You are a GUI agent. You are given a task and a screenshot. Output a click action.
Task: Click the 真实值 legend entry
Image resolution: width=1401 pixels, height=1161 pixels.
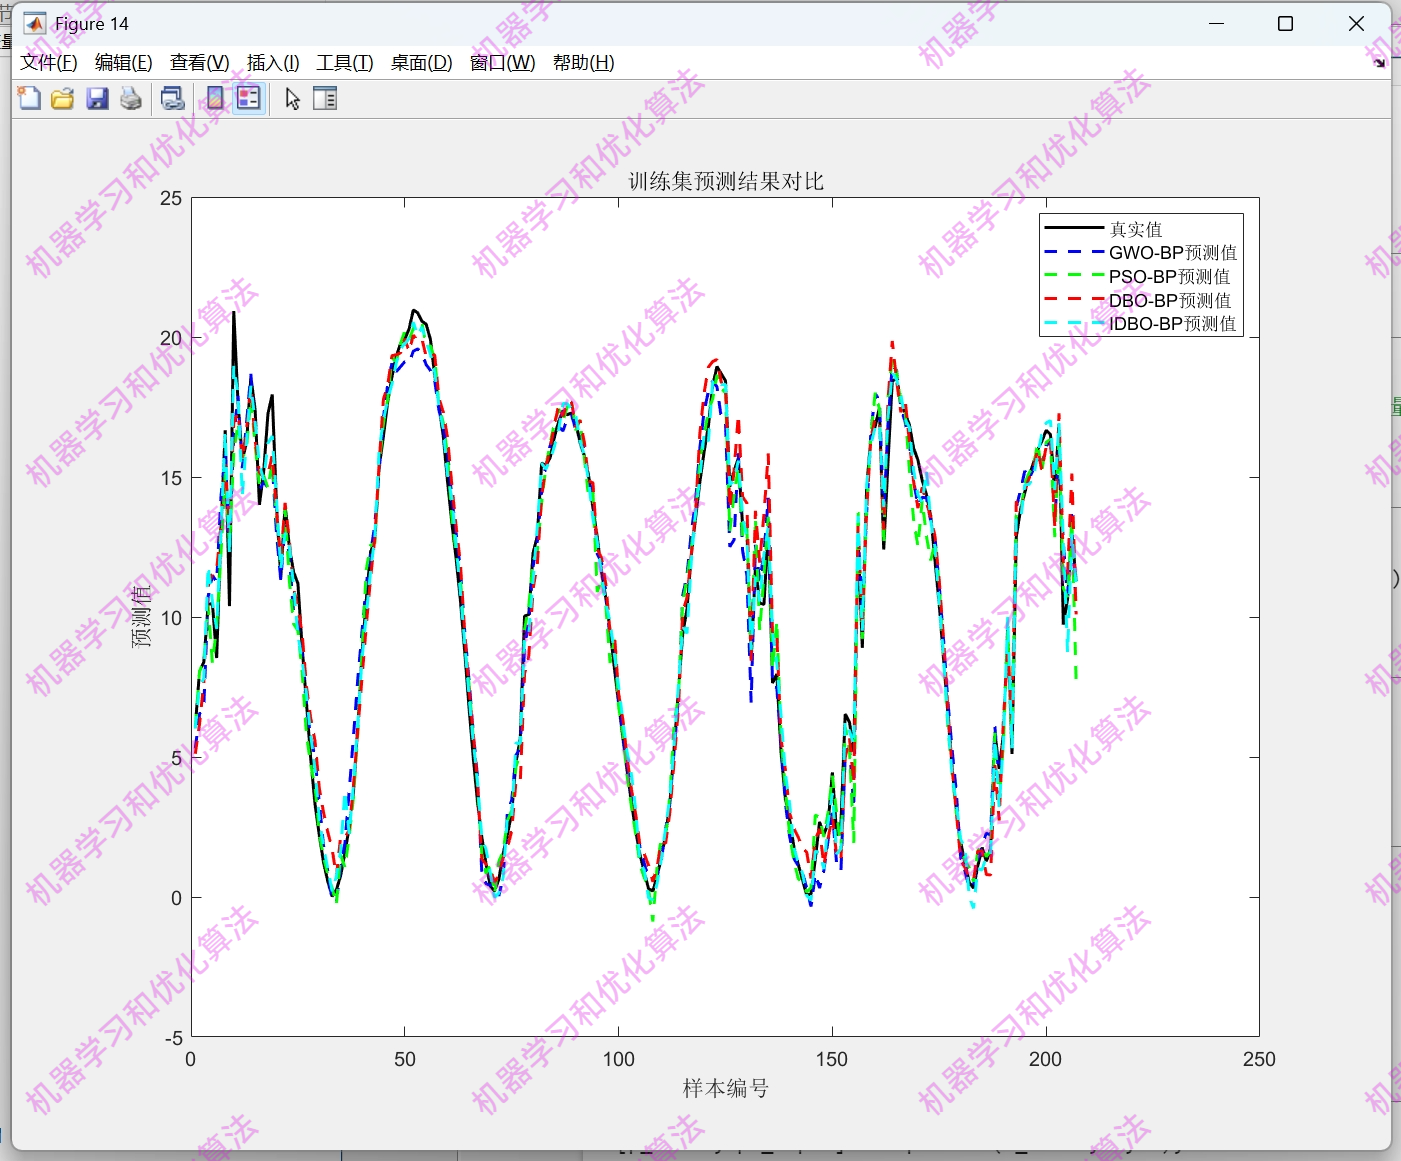(1136, 229)
